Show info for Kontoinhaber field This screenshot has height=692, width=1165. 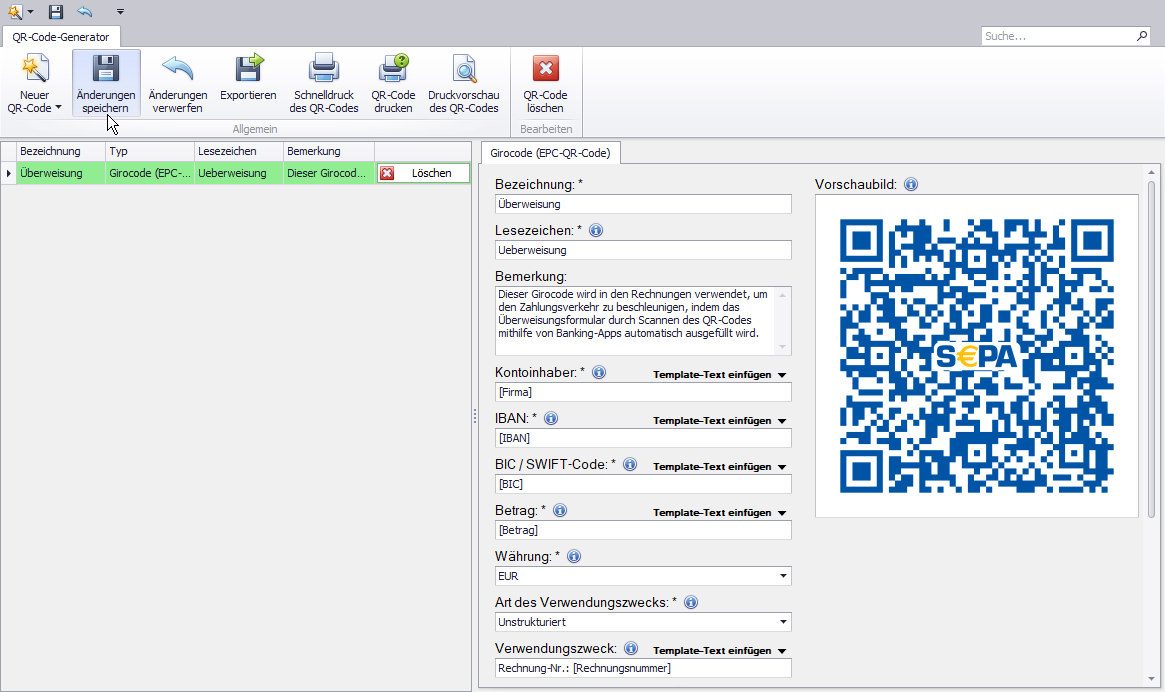point(599,372)
